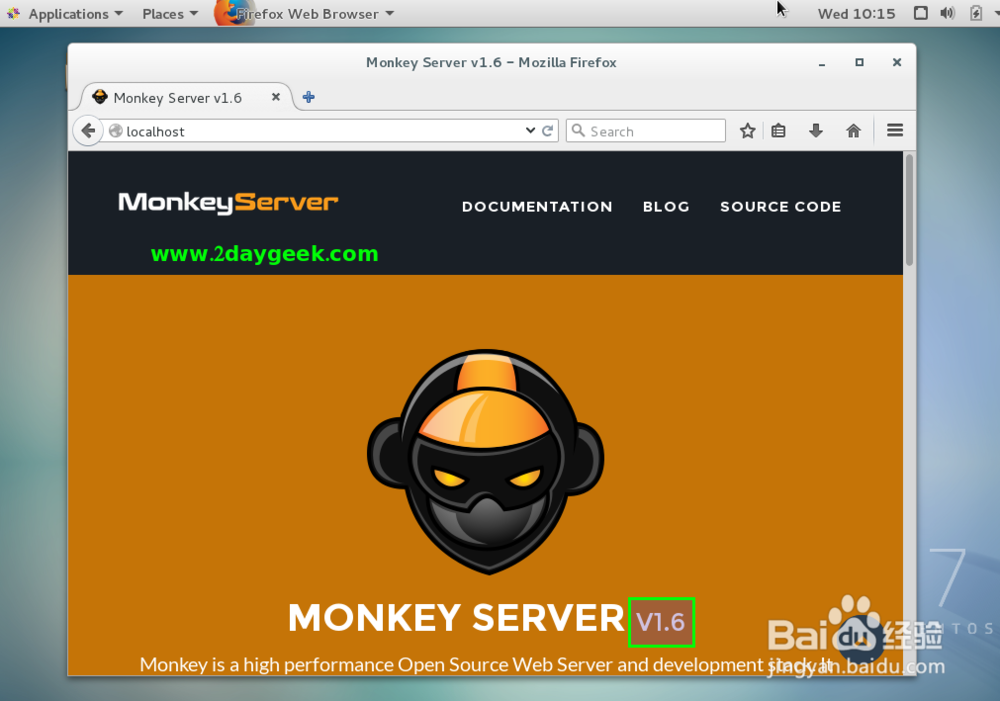Go back using the Firefox back arrow
Image resolution: width=1000 pixels, height=701 pixels.
point(88,131)
